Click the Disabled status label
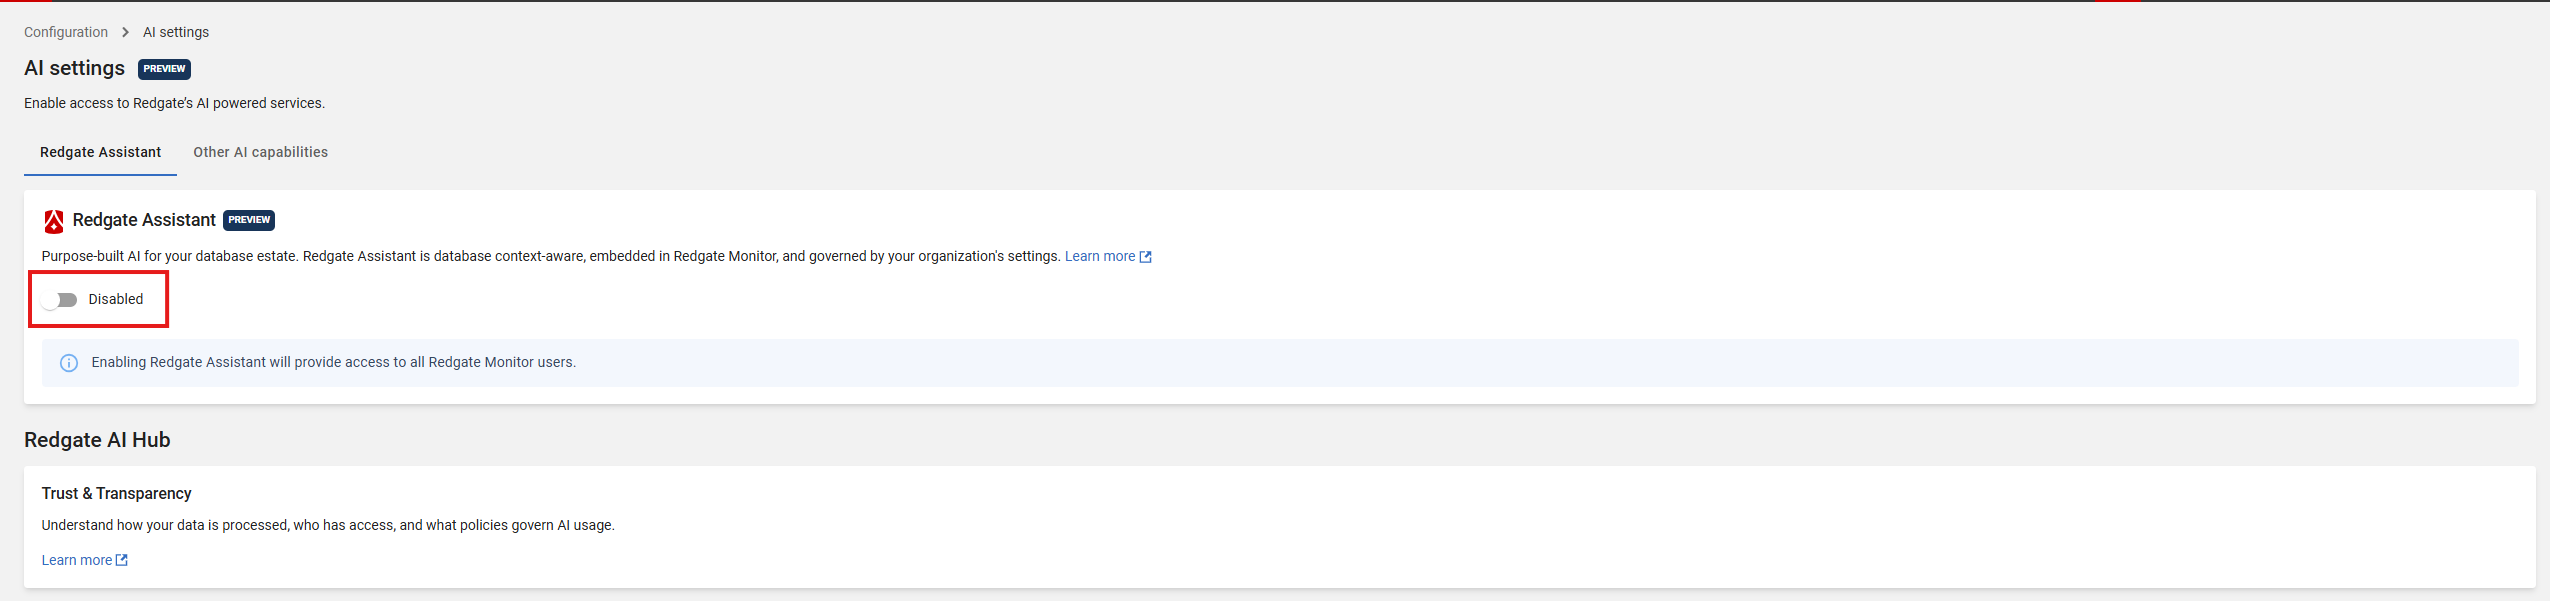The image size is (2550, 601). point(116,299)
